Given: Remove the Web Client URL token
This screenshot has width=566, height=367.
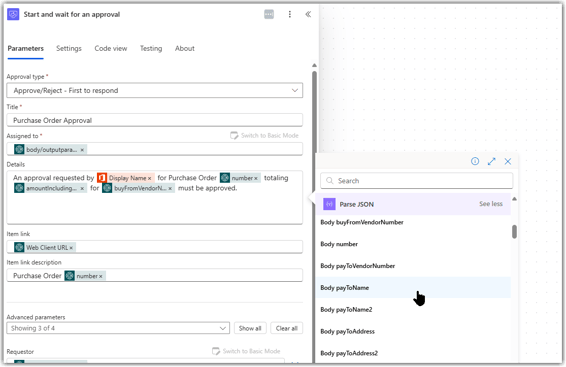Looking at the screenshot, I should click(71, 248).
